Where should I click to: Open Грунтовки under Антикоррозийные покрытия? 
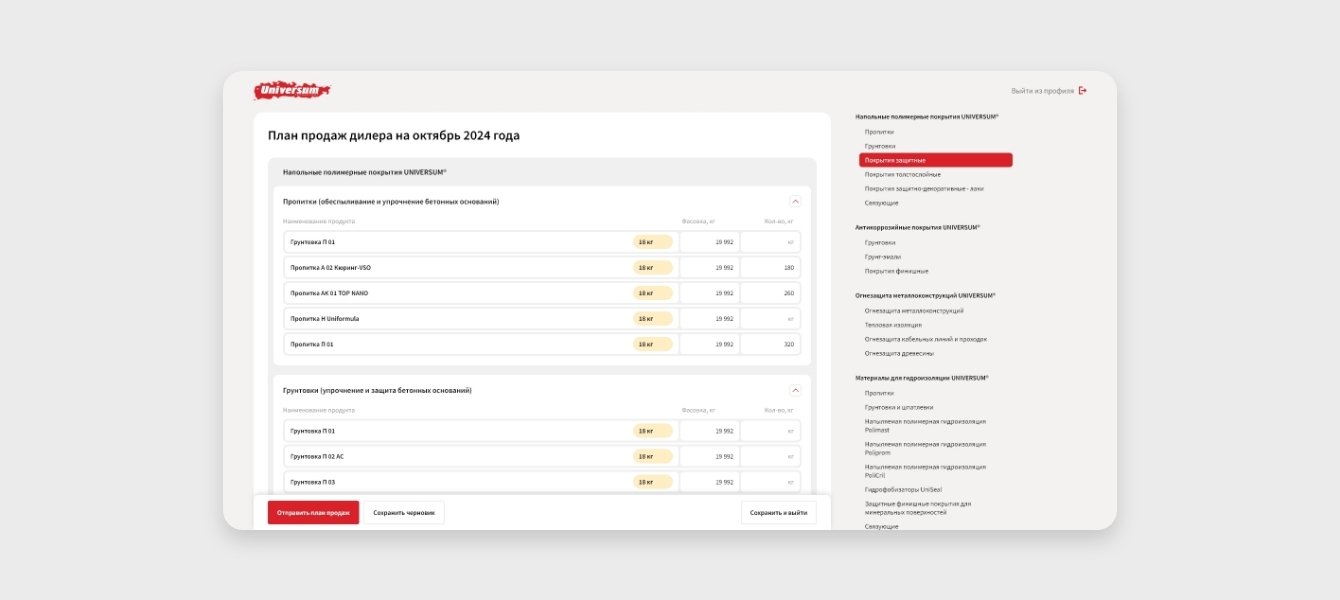[x=880, y=242]
